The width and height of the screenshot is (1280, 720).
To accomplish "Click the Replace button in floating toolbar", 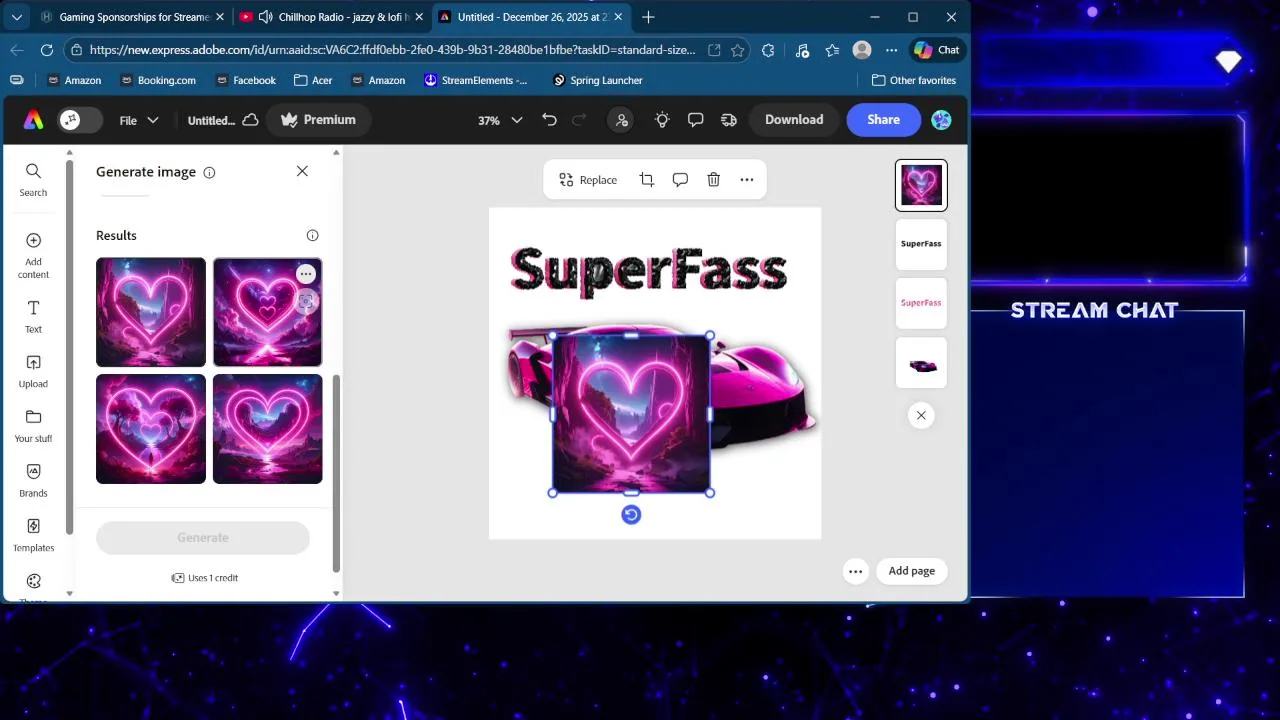I will pyautogui.click(x=588, y=180).
